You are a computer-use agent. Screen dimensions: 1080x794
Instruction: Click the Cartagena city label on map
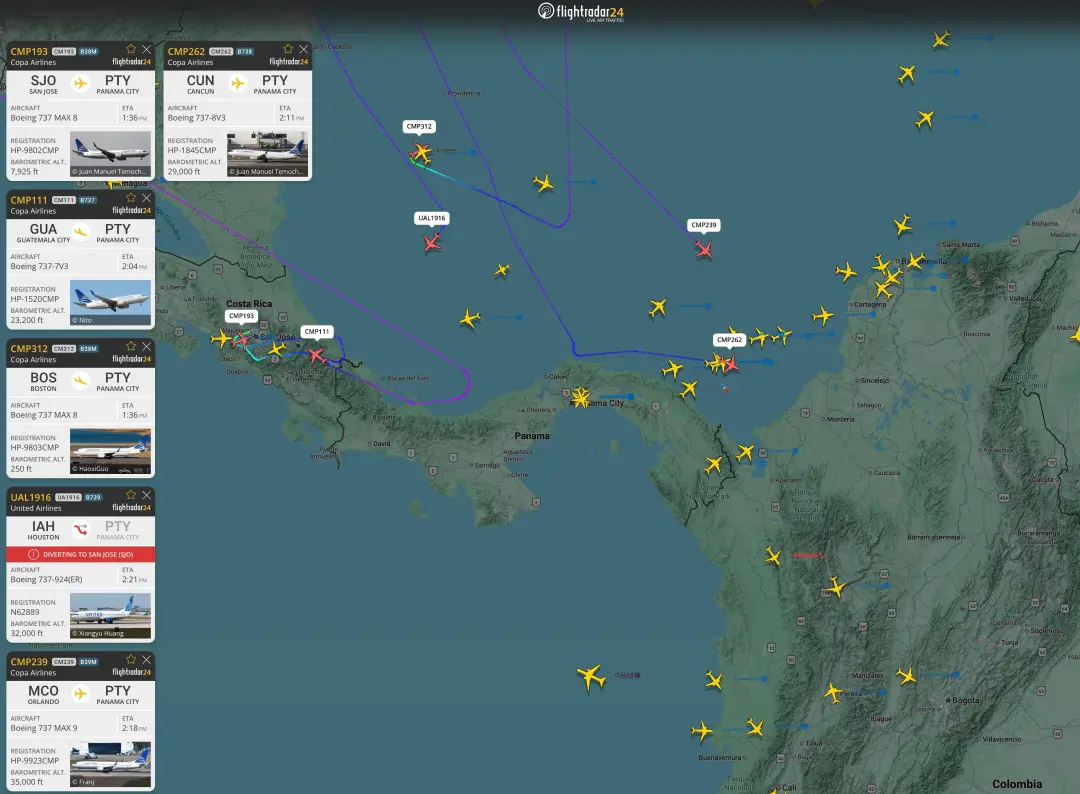[870, 304]
